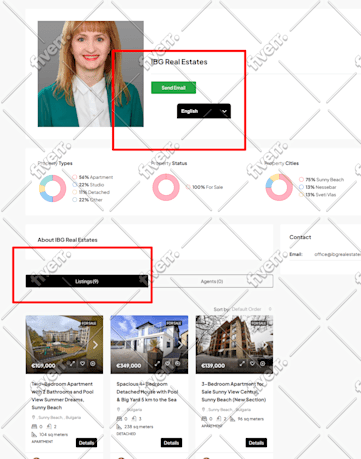The height and width of the screenshot is (459, 361).
Task: Click the office email address in Contact
Action: tap(337, 254)
